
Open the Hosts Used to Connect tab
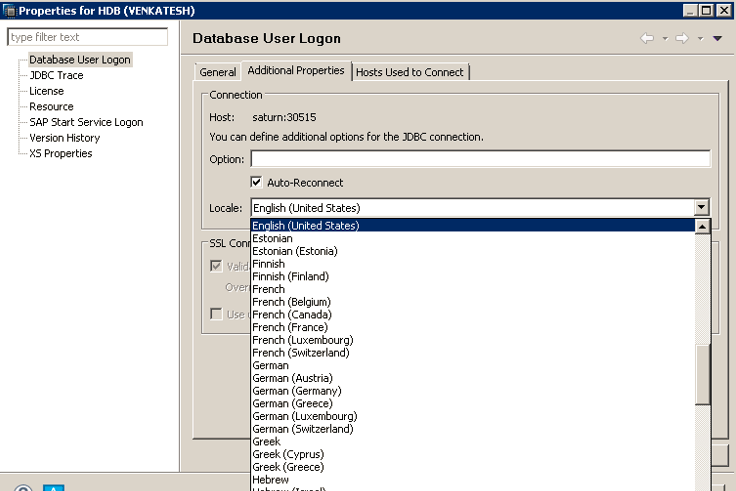tap(410, 72)
